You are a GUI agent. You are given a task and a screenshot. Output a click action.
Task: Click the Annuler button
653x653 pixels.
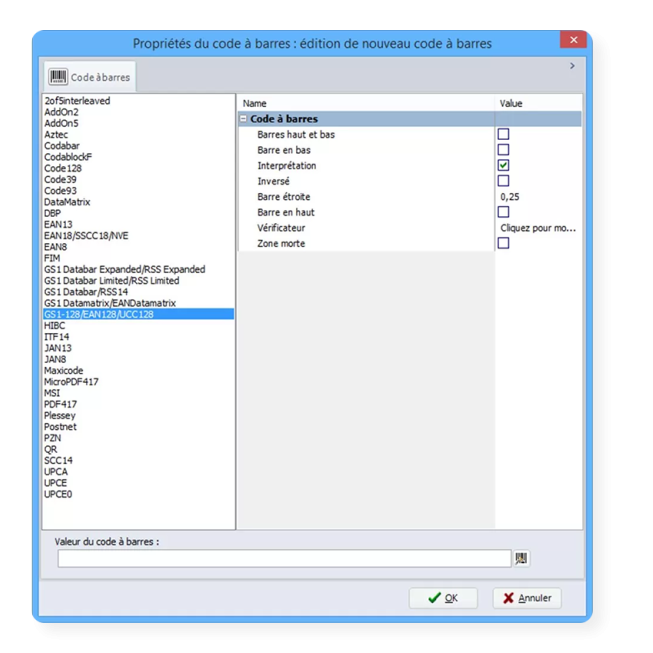pyautogui.click(x=527, y=598)
